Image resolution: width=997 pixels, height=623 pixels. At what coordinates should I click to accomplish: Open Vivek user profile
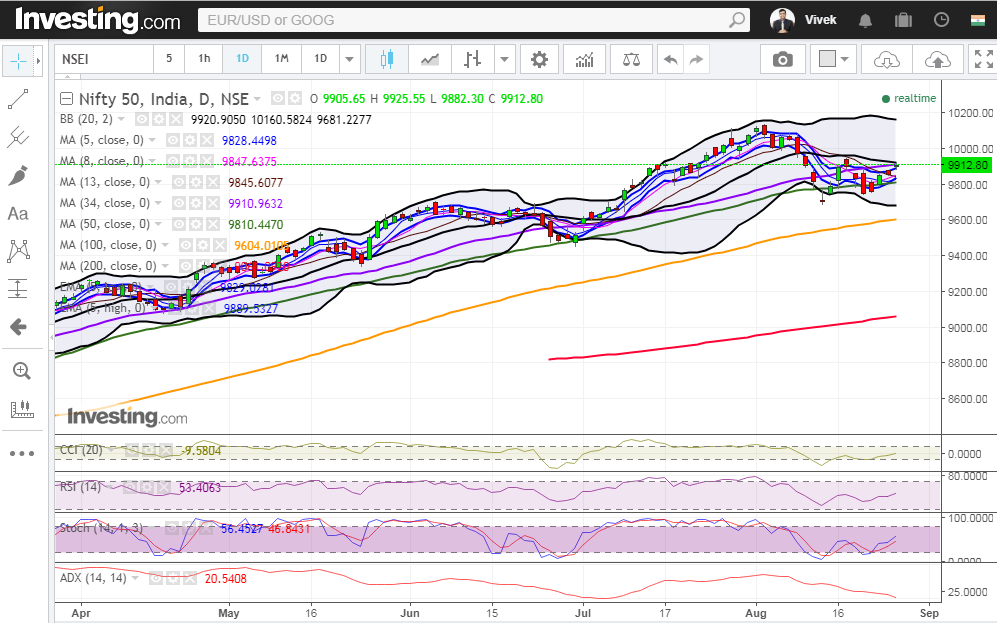[803, 20]
